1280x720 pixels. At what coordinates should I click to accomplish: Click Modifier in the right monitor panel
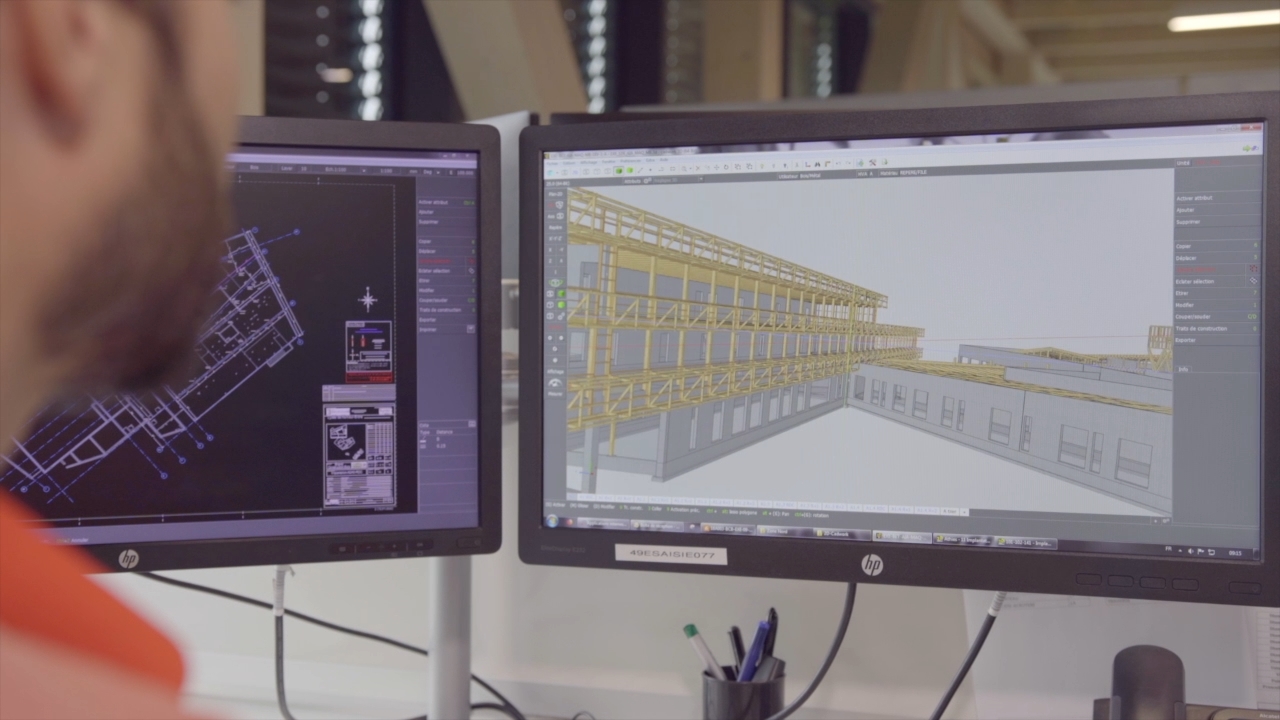[x=1185, y=305]
